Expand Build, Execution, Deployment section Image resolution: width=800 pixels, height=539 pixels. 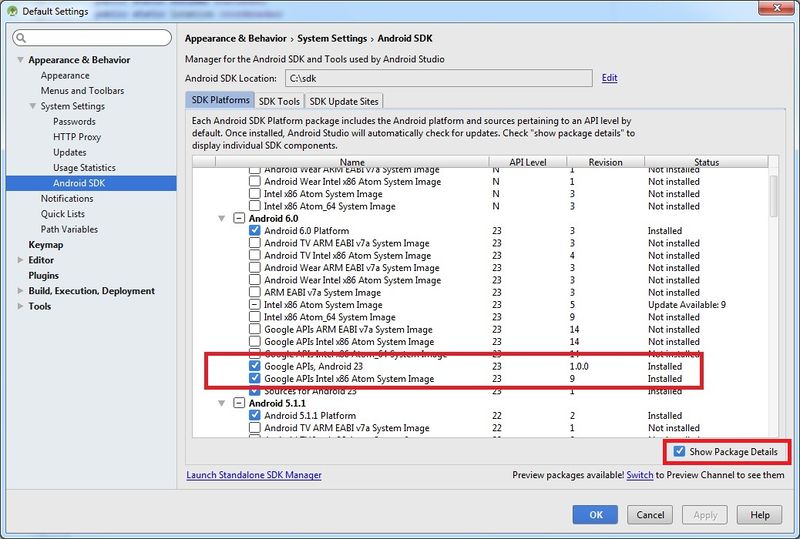20,290
